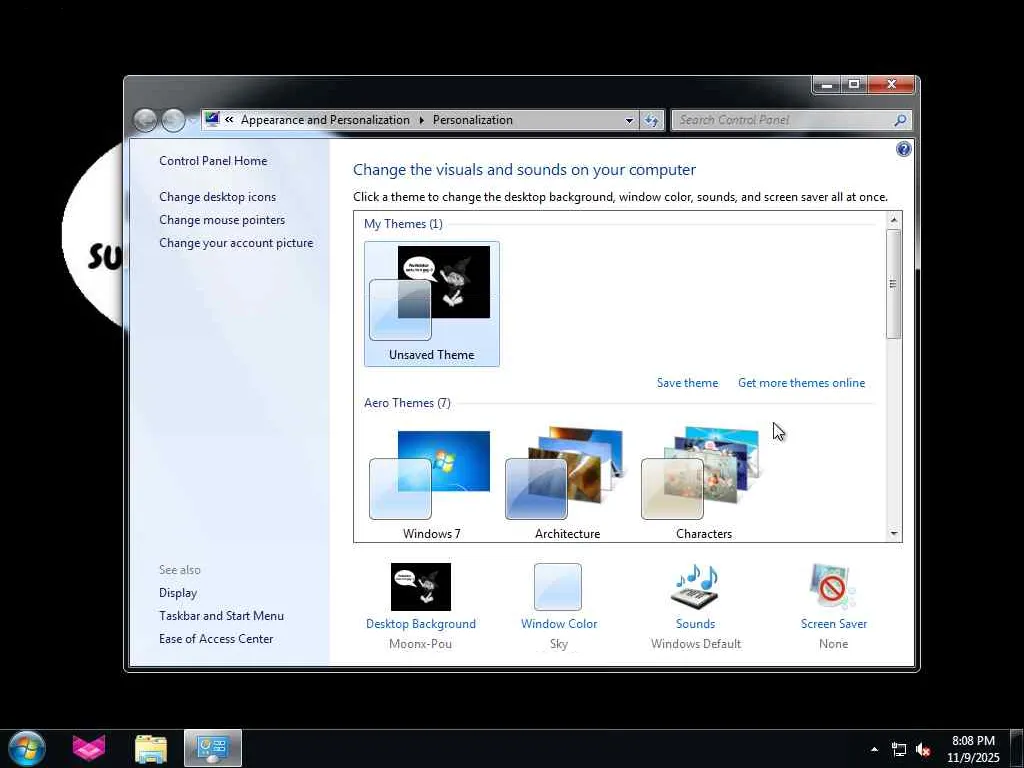This screenshot has width=1024, height=768.
Task: Expand the address bar history dropdown
Action: pyautogui.click(x=629, y=120)
